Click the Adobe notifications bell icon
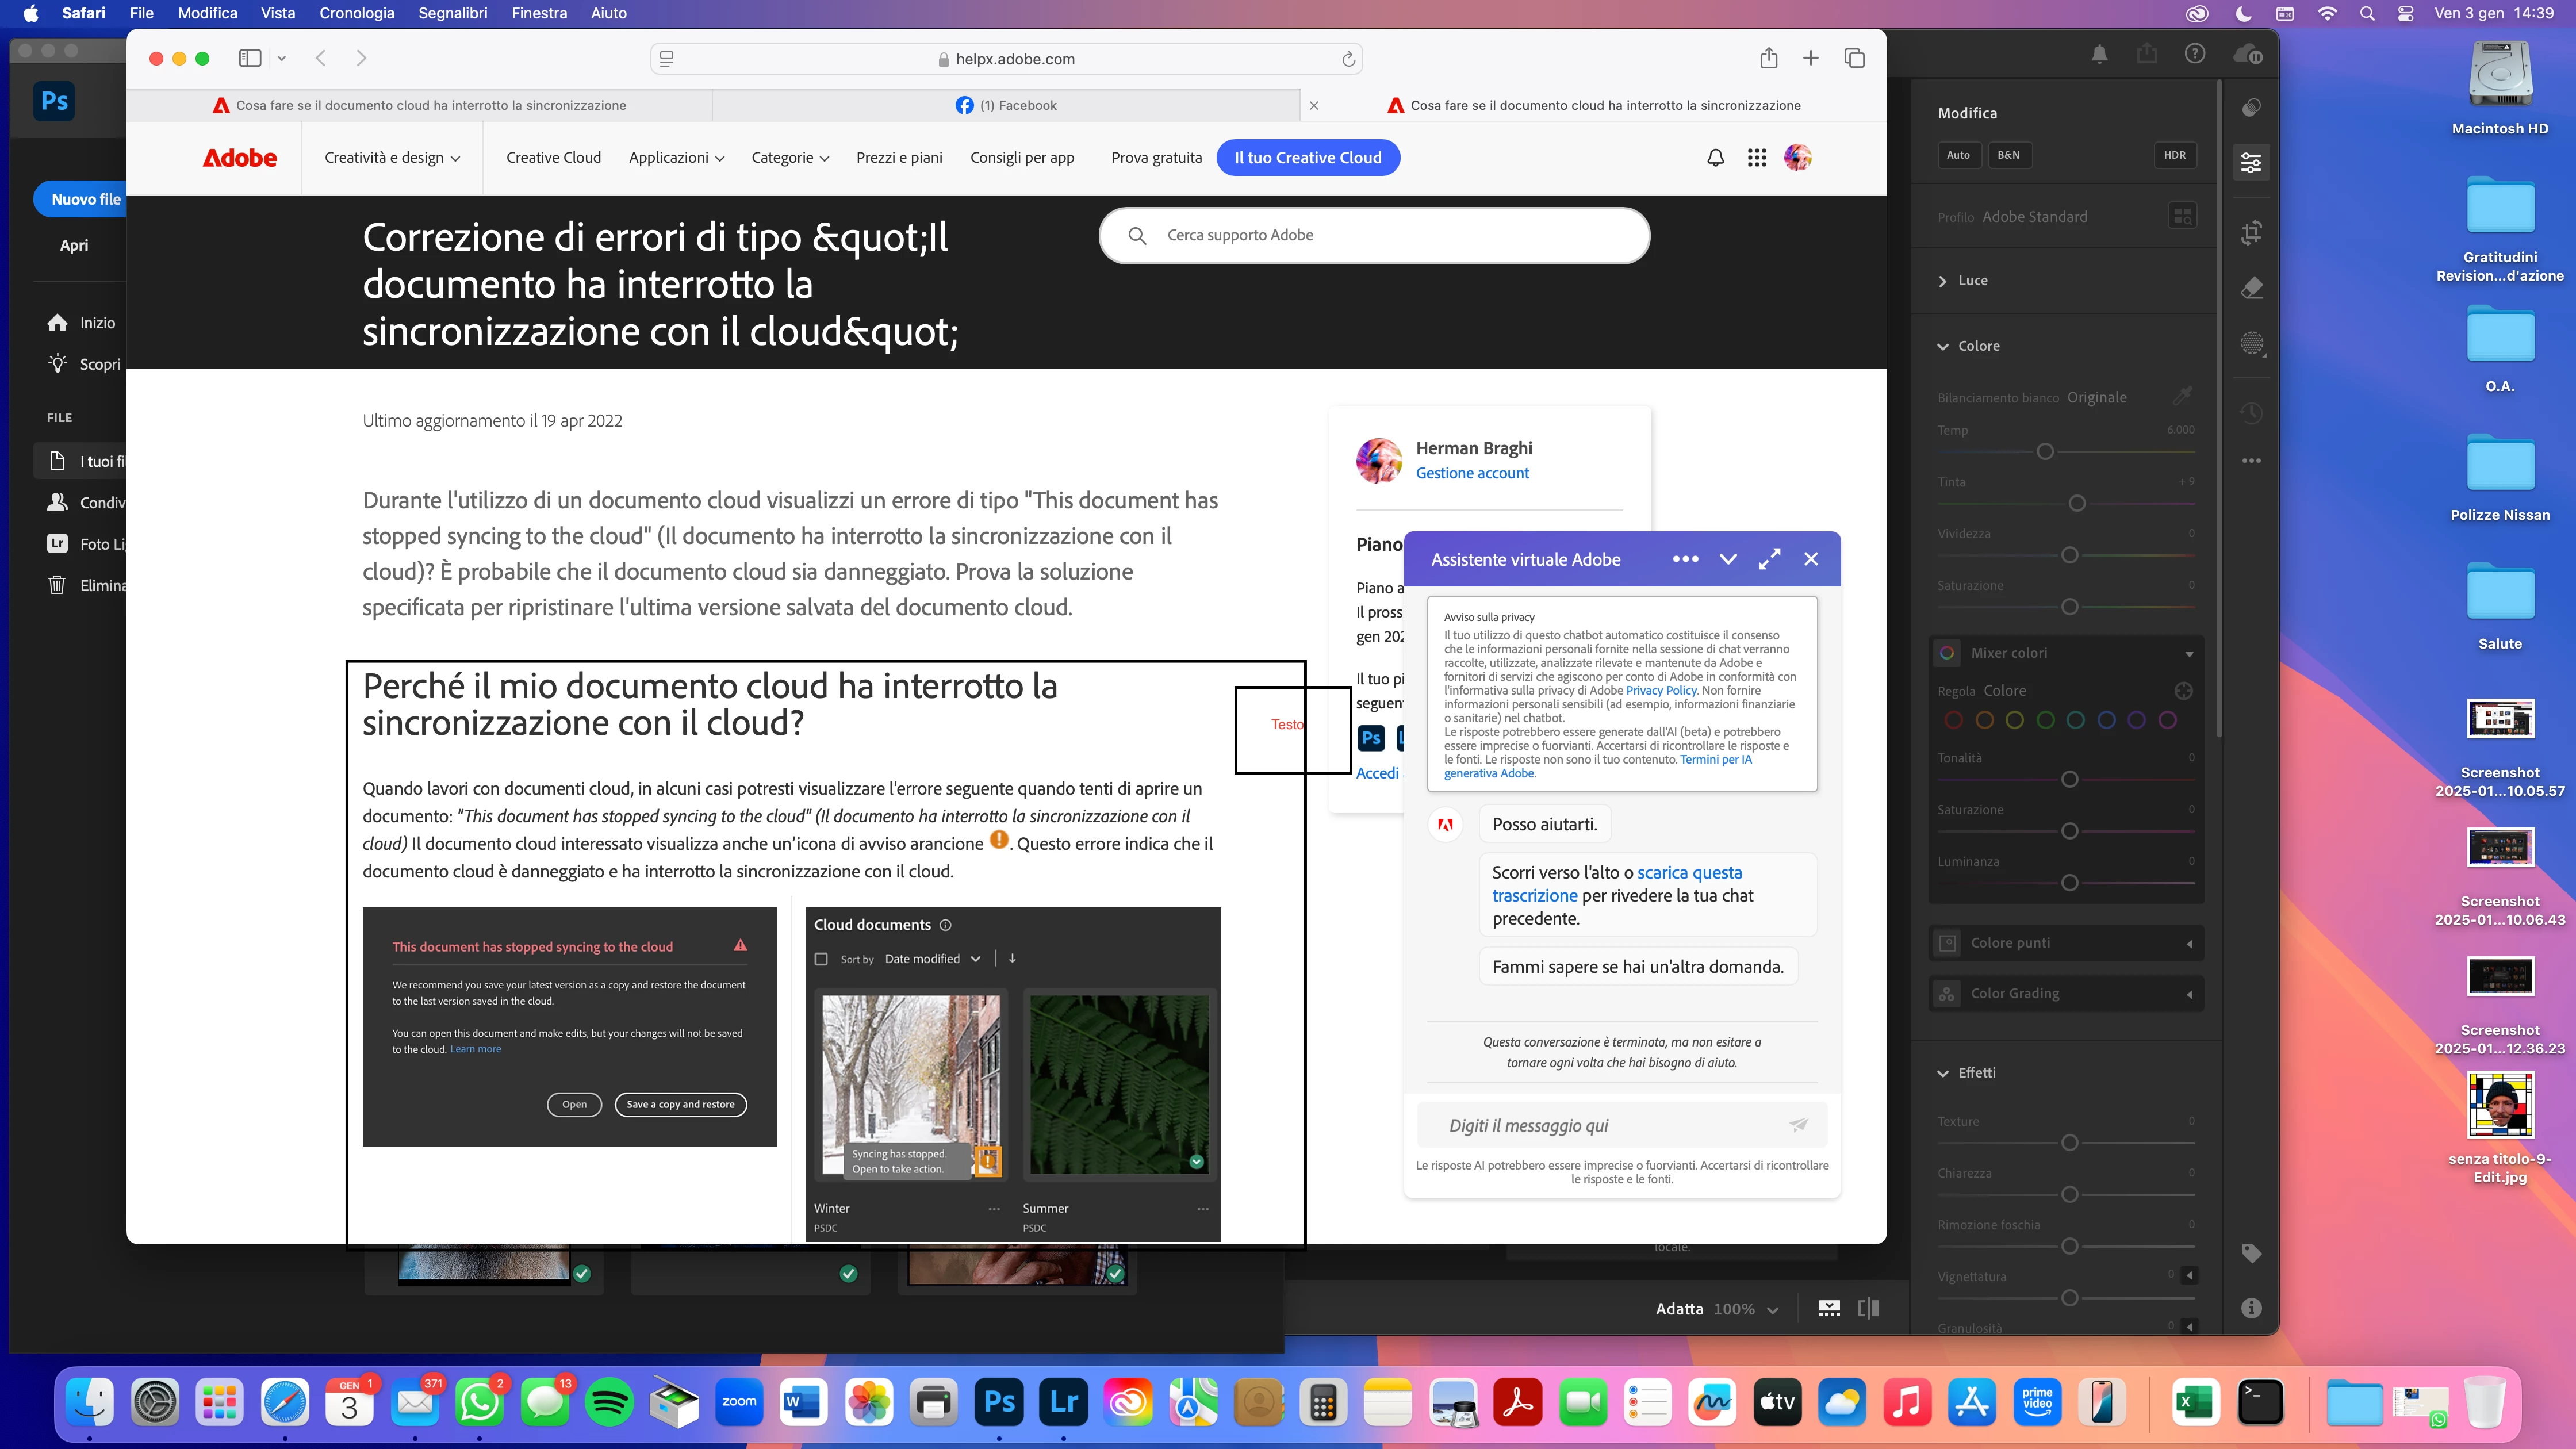 click(1715, 158)
